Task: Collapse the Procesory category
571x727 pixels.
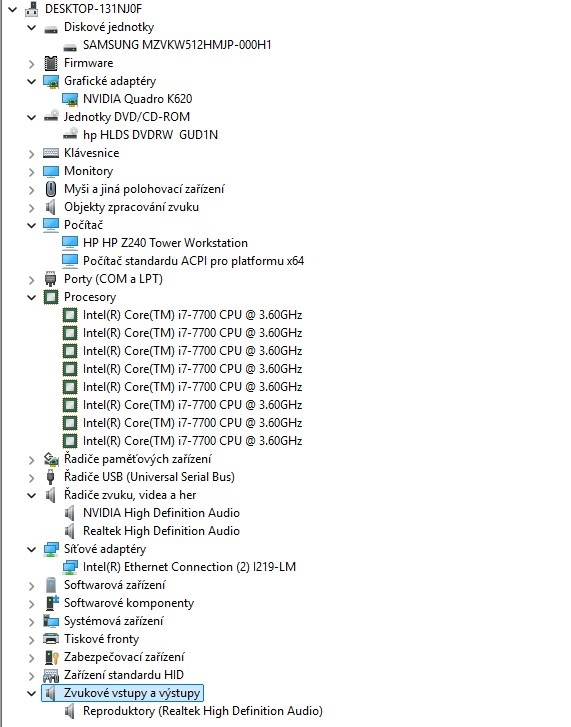Action: (31, 297)
